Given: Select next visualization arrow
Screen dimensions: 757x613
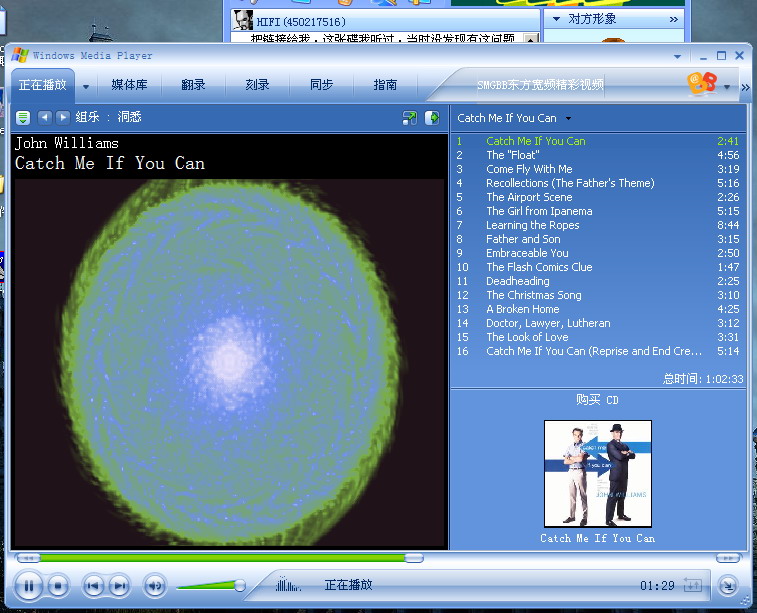Looking at the screenshot, I should [63, 117].
